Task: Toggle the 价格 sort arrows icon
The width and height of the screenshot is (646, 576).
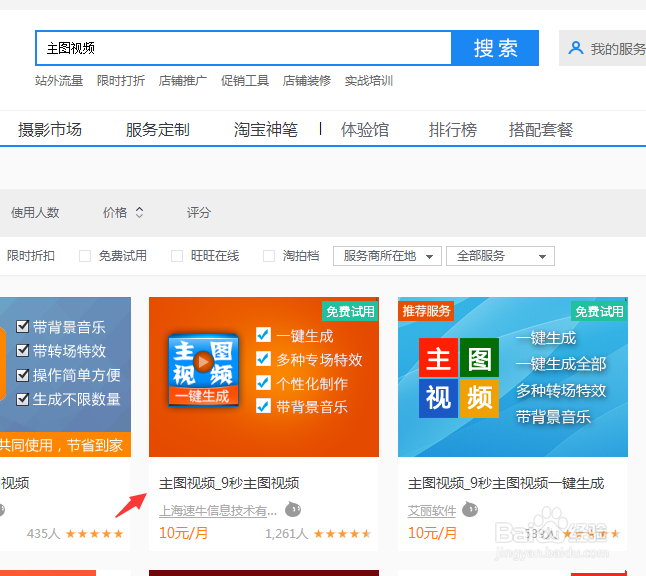Action: pyautogui.click(x=140, y=213)
